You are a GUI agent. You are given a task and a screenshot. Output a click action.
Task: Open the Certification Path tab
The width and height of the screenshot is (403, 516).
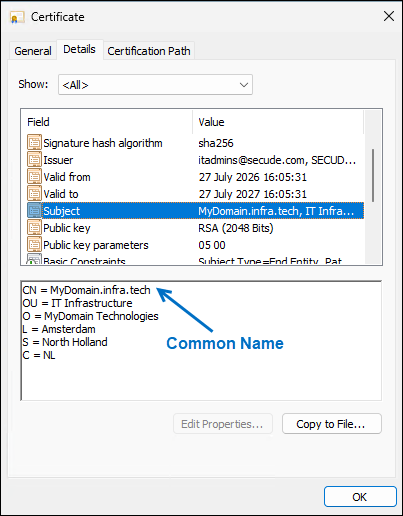149,51
